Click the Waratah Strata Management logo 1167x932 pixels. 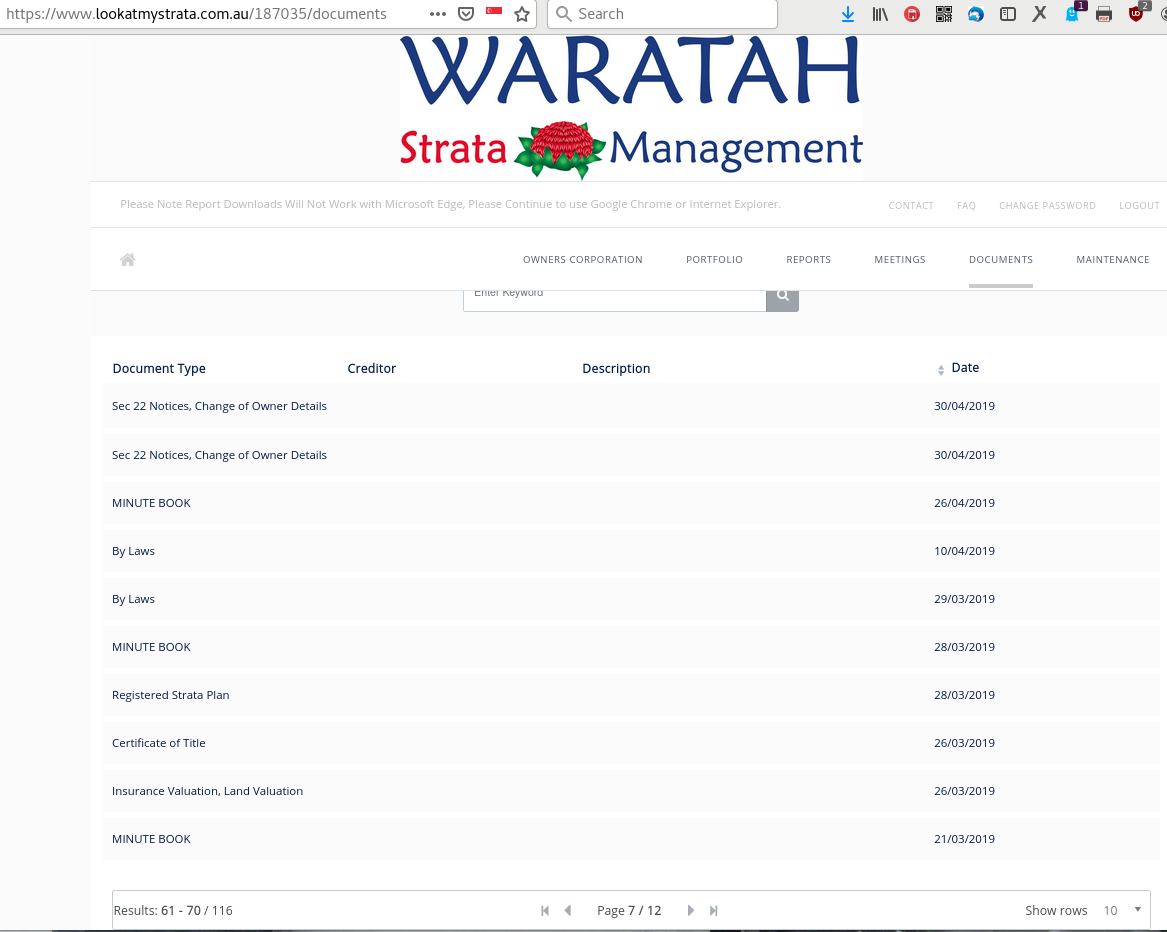point(631,108)
